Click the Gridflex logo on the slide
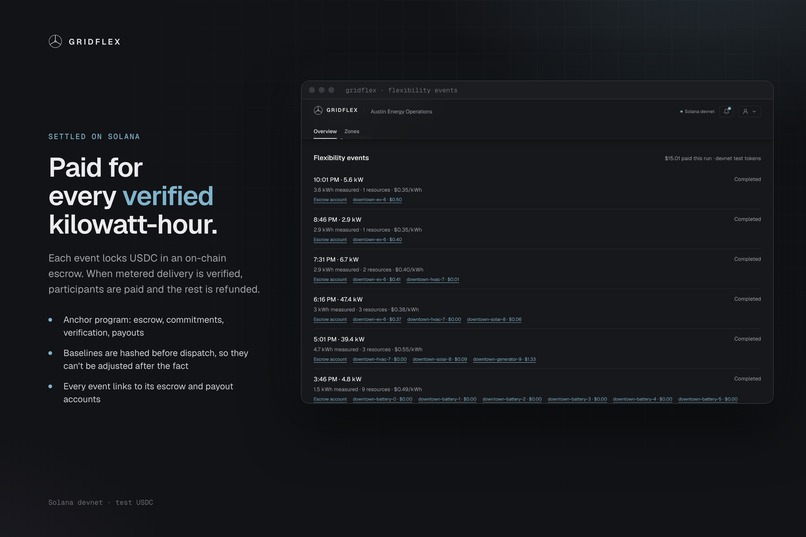Screen dimensions: 806x537 [84, 42]
